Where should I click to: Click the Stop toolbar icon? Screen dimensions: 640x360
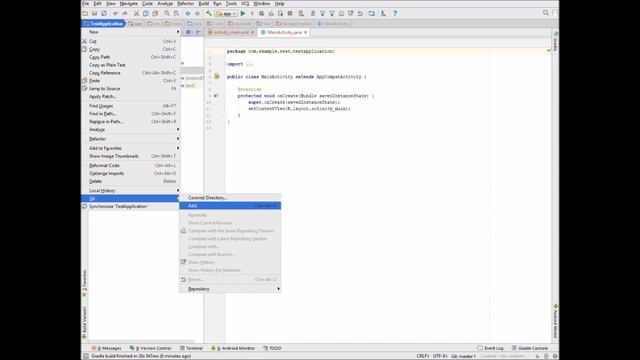[x=290, y=13]
